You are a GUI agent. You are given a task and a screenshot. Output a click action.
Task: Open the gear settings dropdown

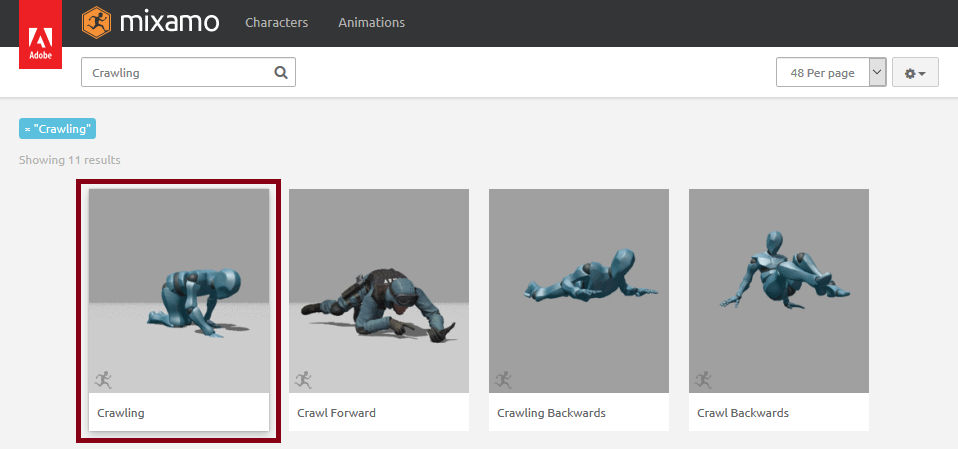(915, 73)
